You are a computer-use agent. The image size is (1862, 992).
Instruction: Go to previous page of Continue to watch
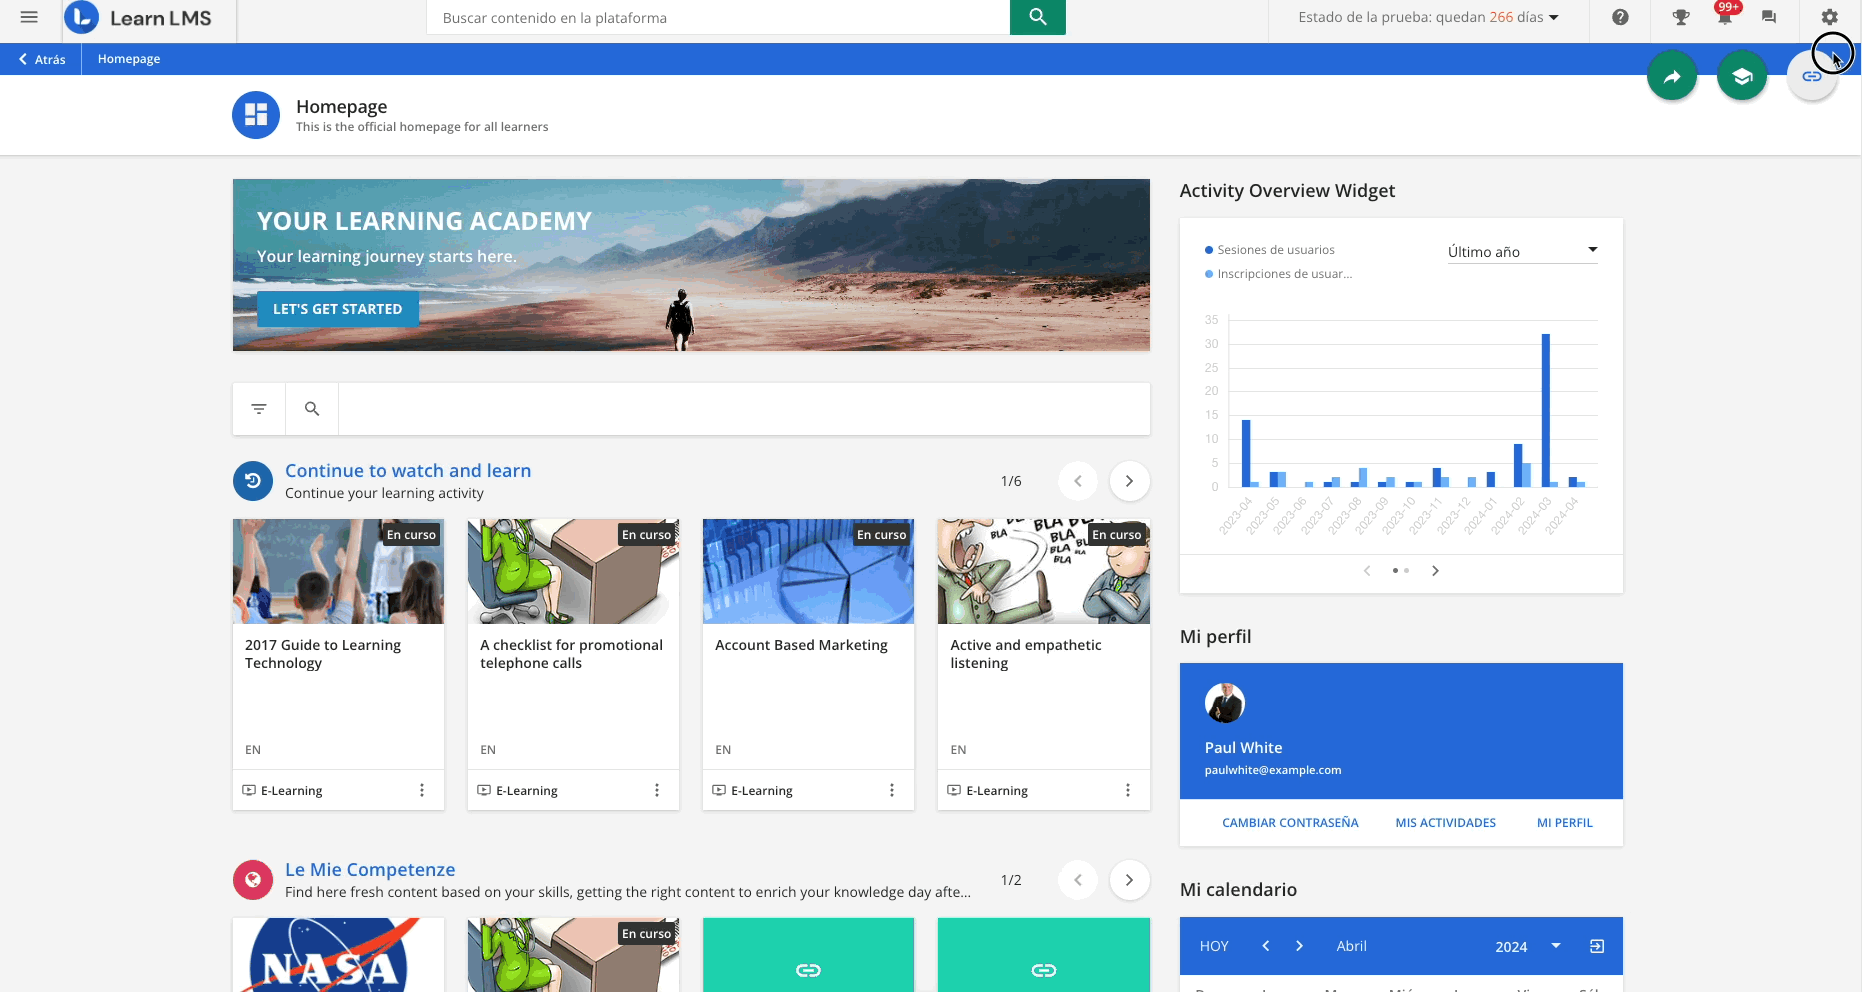(1078, 481)
